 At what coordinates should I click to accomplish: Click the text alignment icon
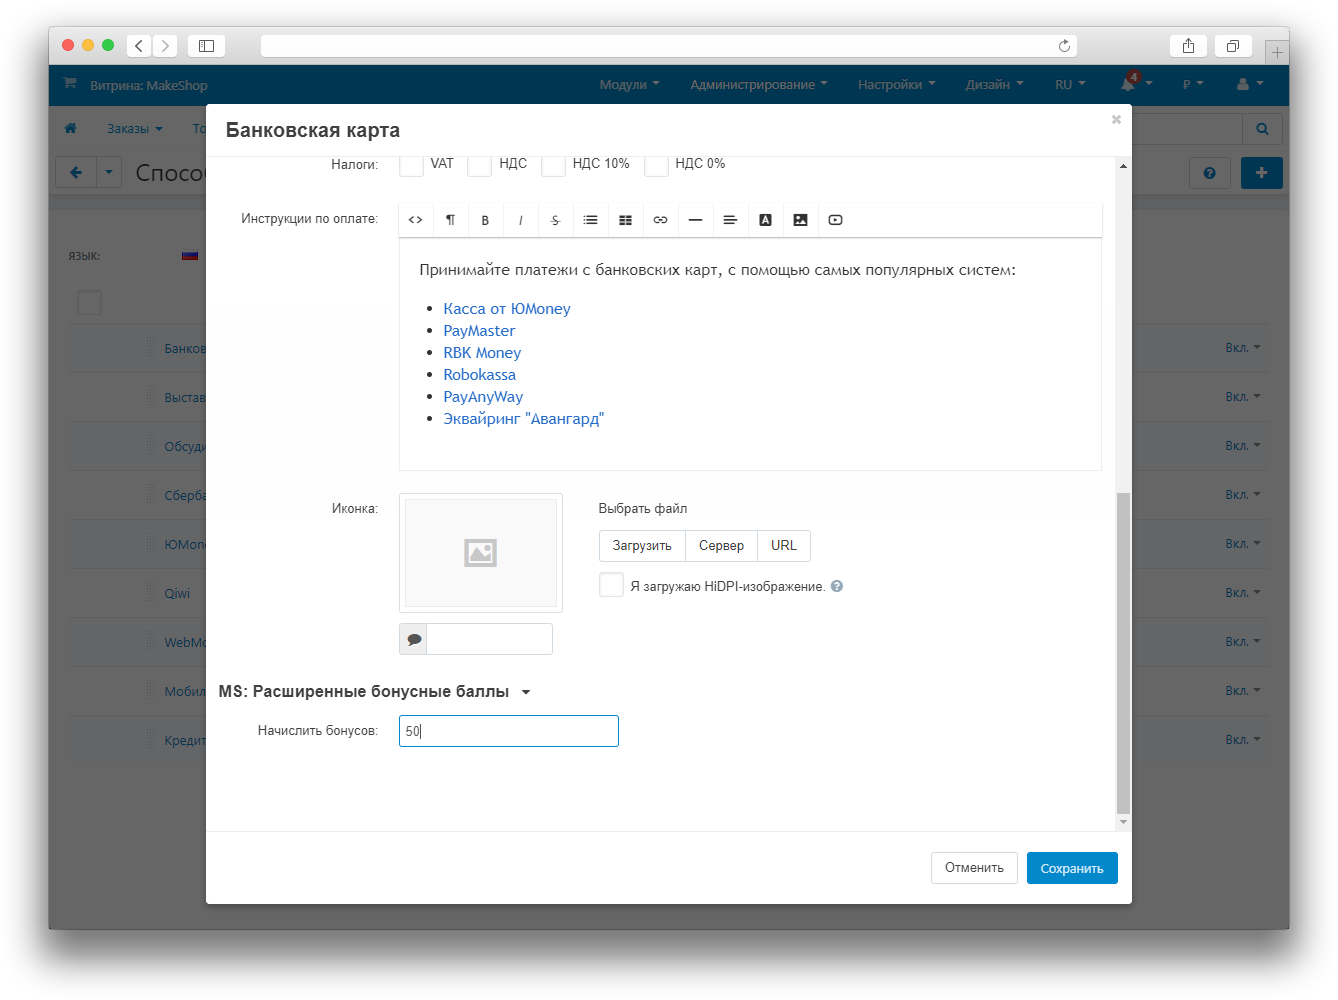[730, 220]
